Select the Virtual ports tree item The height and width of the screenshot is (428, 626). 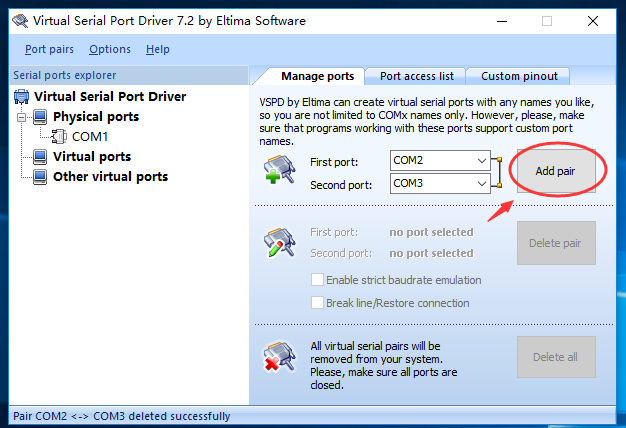point(92,157)
